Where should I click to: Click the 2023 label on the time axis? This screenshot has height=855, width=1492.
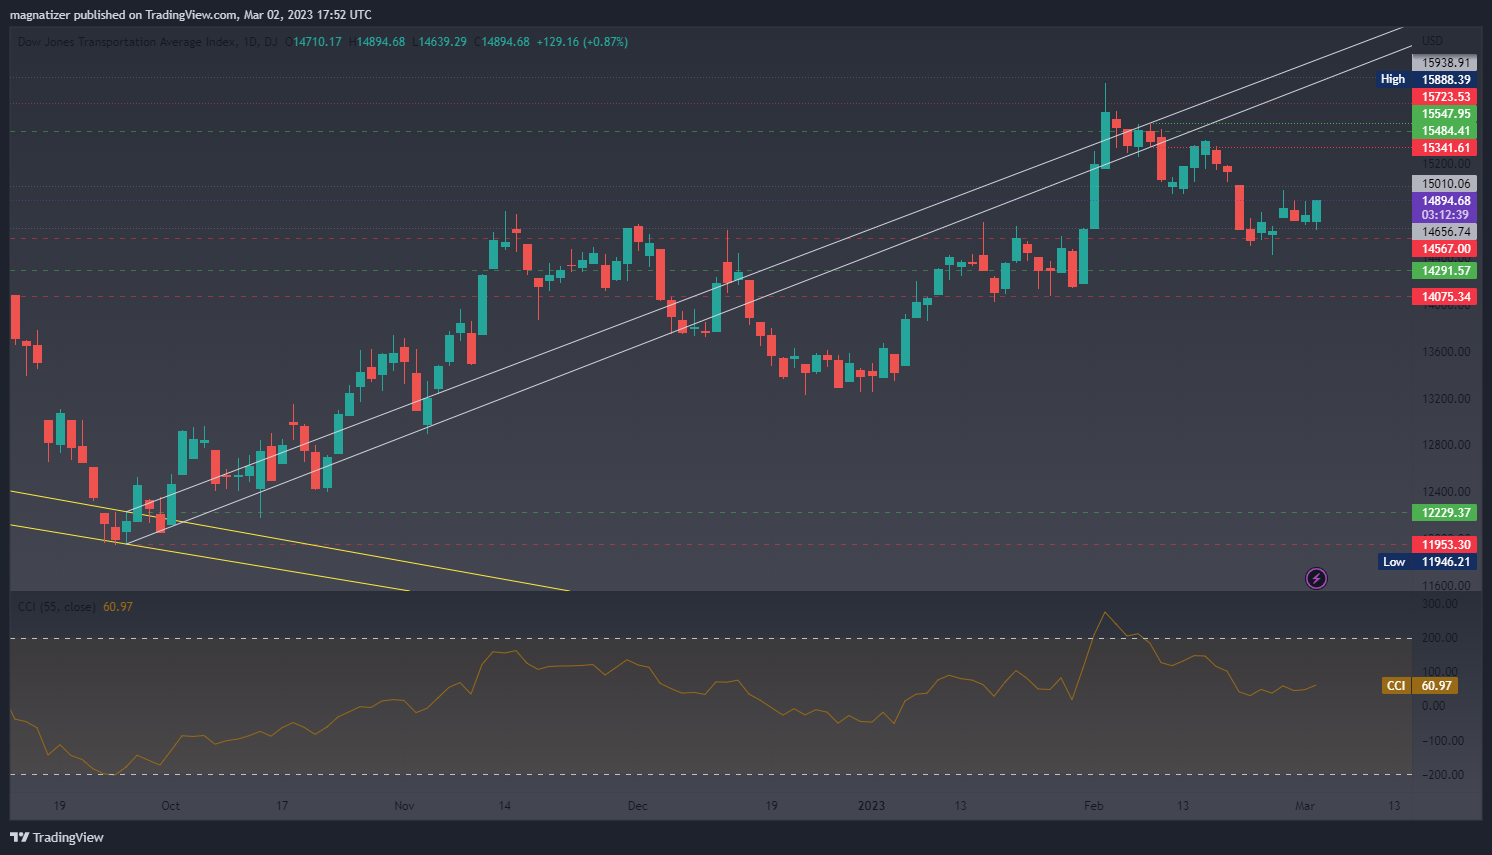click(x=871, y=806)
